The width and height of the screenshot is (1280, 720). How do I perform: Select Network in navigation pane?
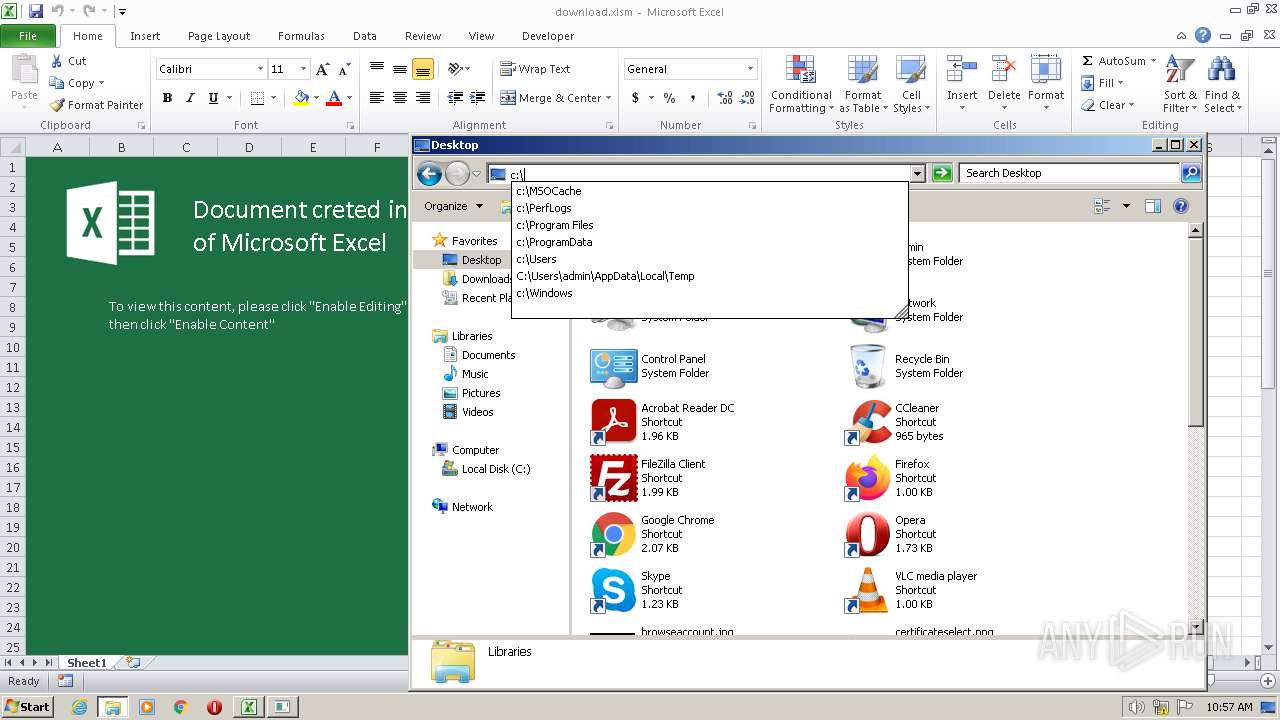coord(472,507)
